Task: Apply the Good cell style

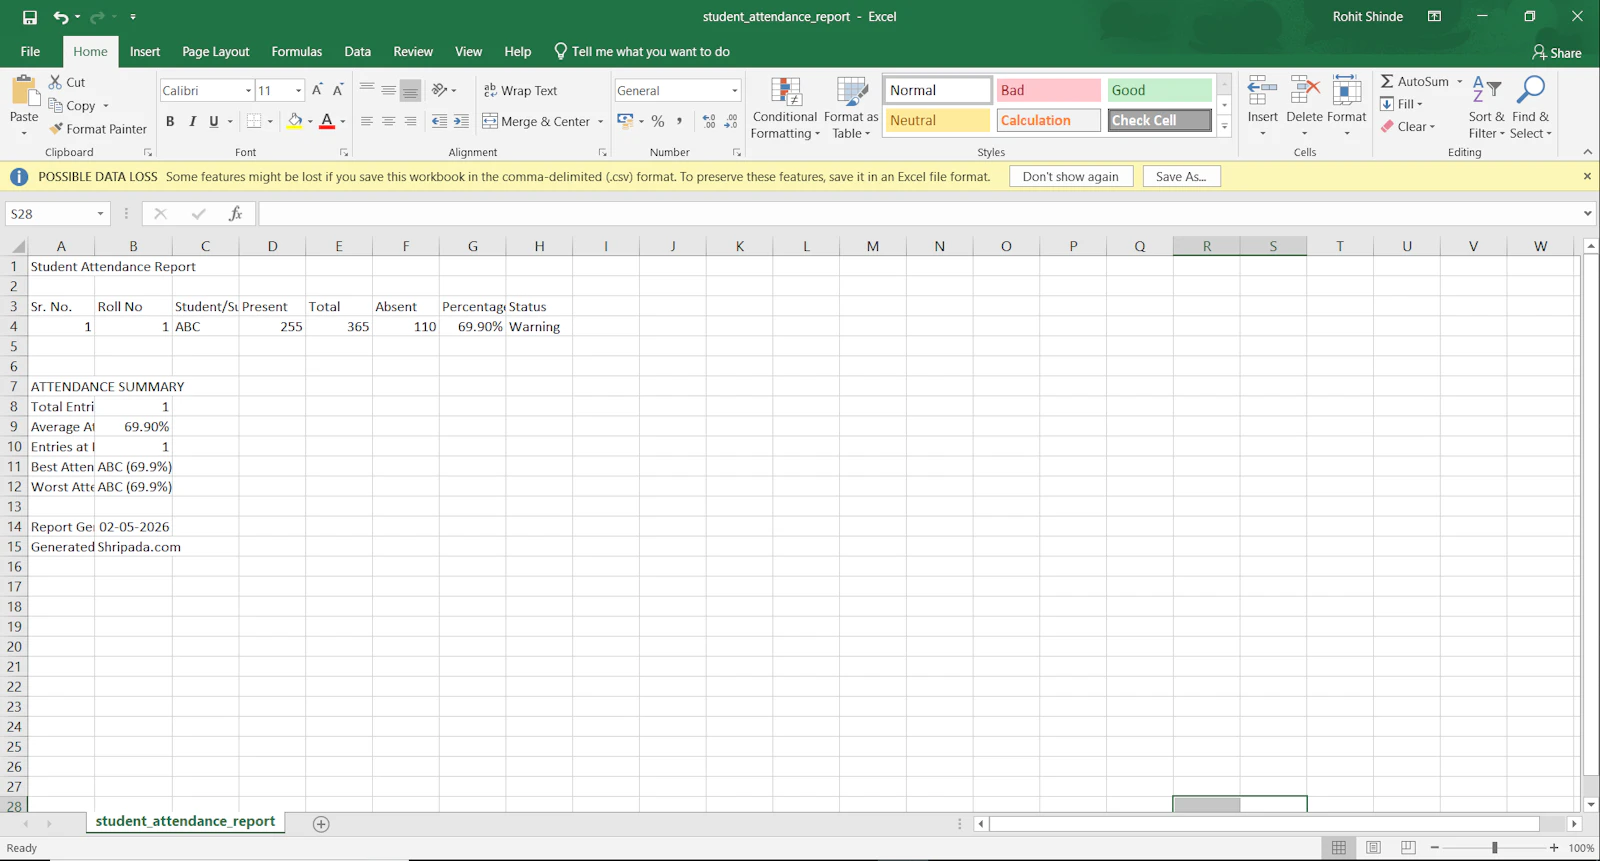Action: (x=1159, y=90)
